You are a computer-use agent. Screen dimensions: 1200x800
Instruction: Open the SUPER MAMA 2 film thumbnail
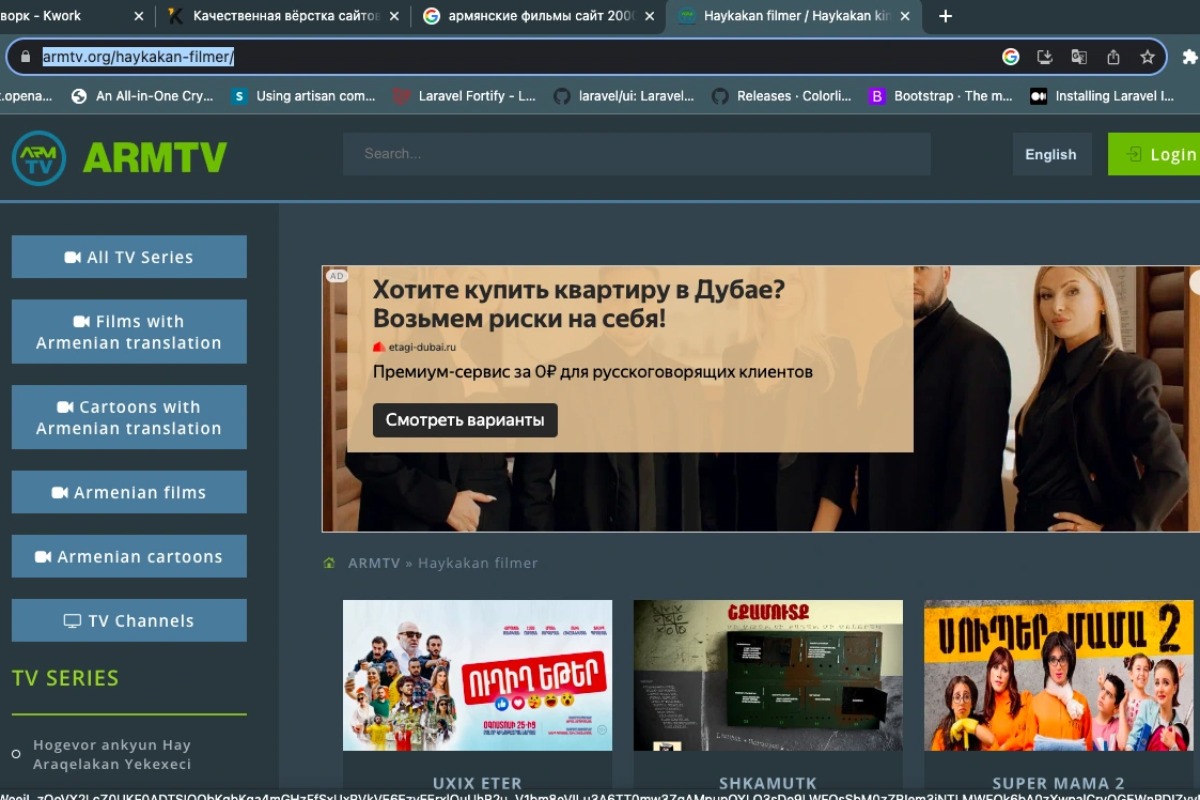1059,675
